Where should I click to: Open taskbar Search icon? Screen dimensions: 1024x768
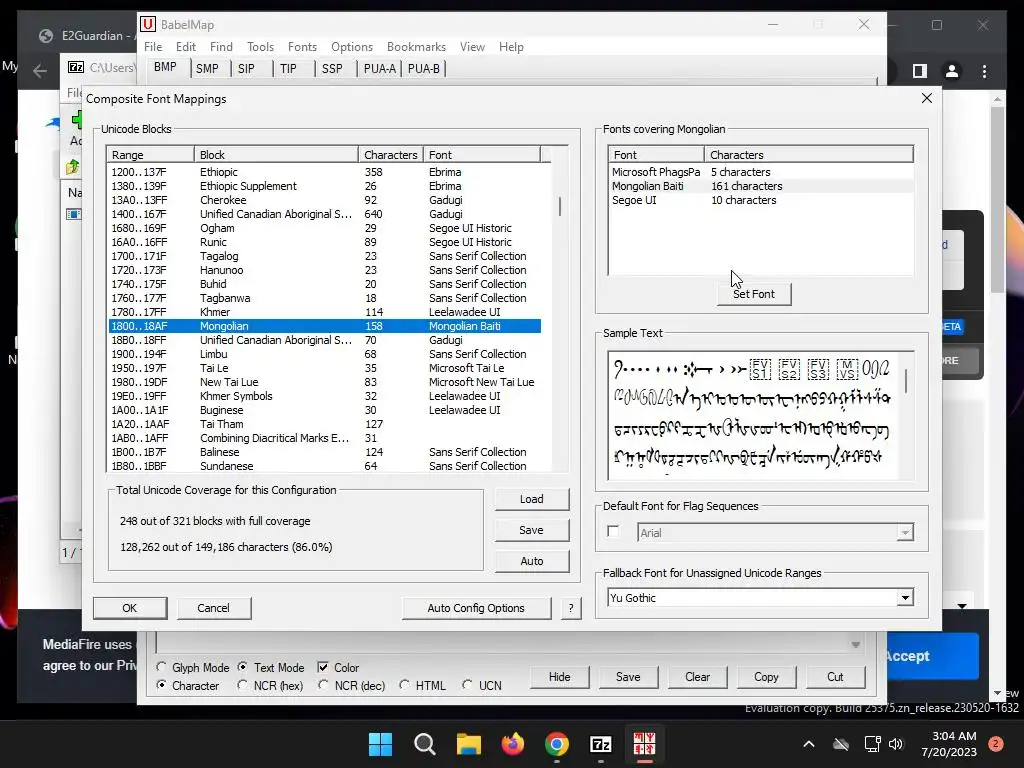click(424, 744)
